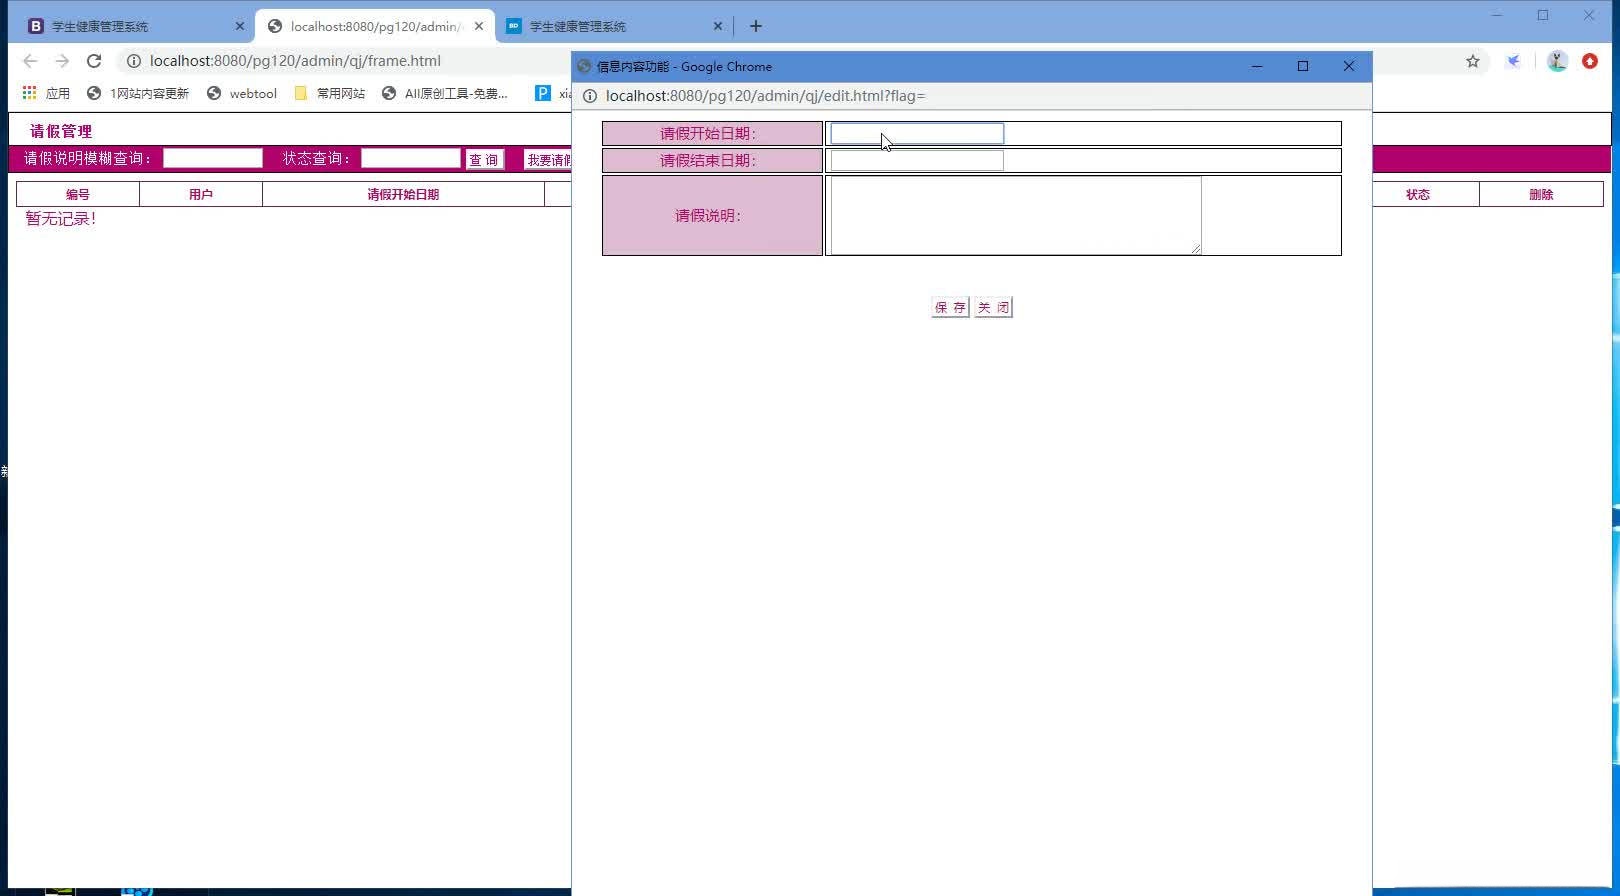Click the 请假说明模糊查询 search field

click(213, 158)
